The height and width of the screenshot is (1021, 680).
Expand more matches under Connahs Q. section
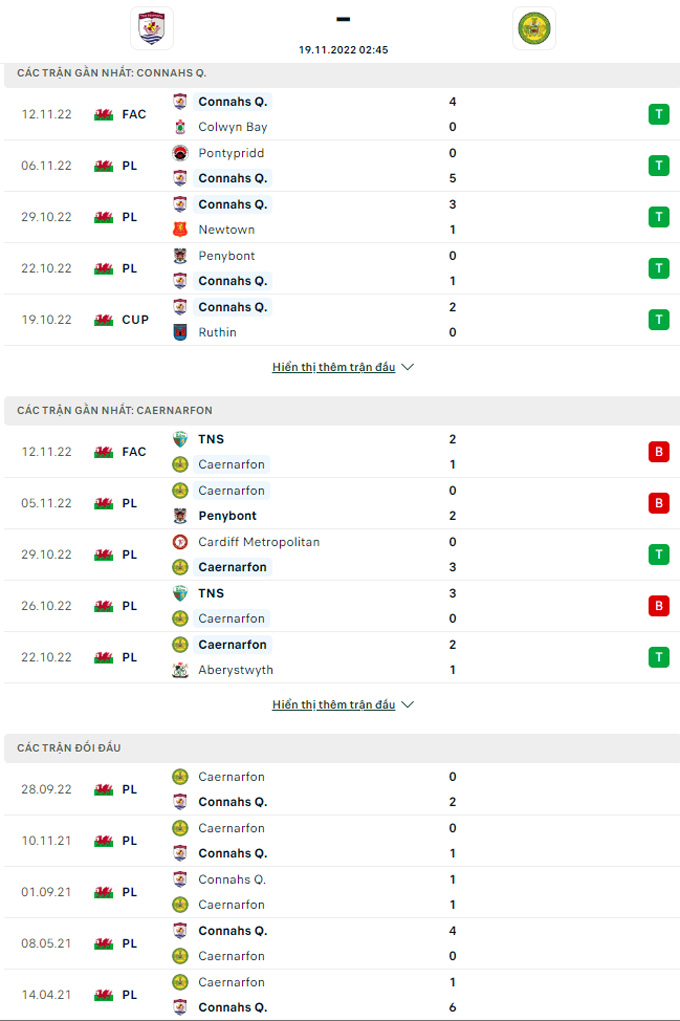(x=333, y=367)
